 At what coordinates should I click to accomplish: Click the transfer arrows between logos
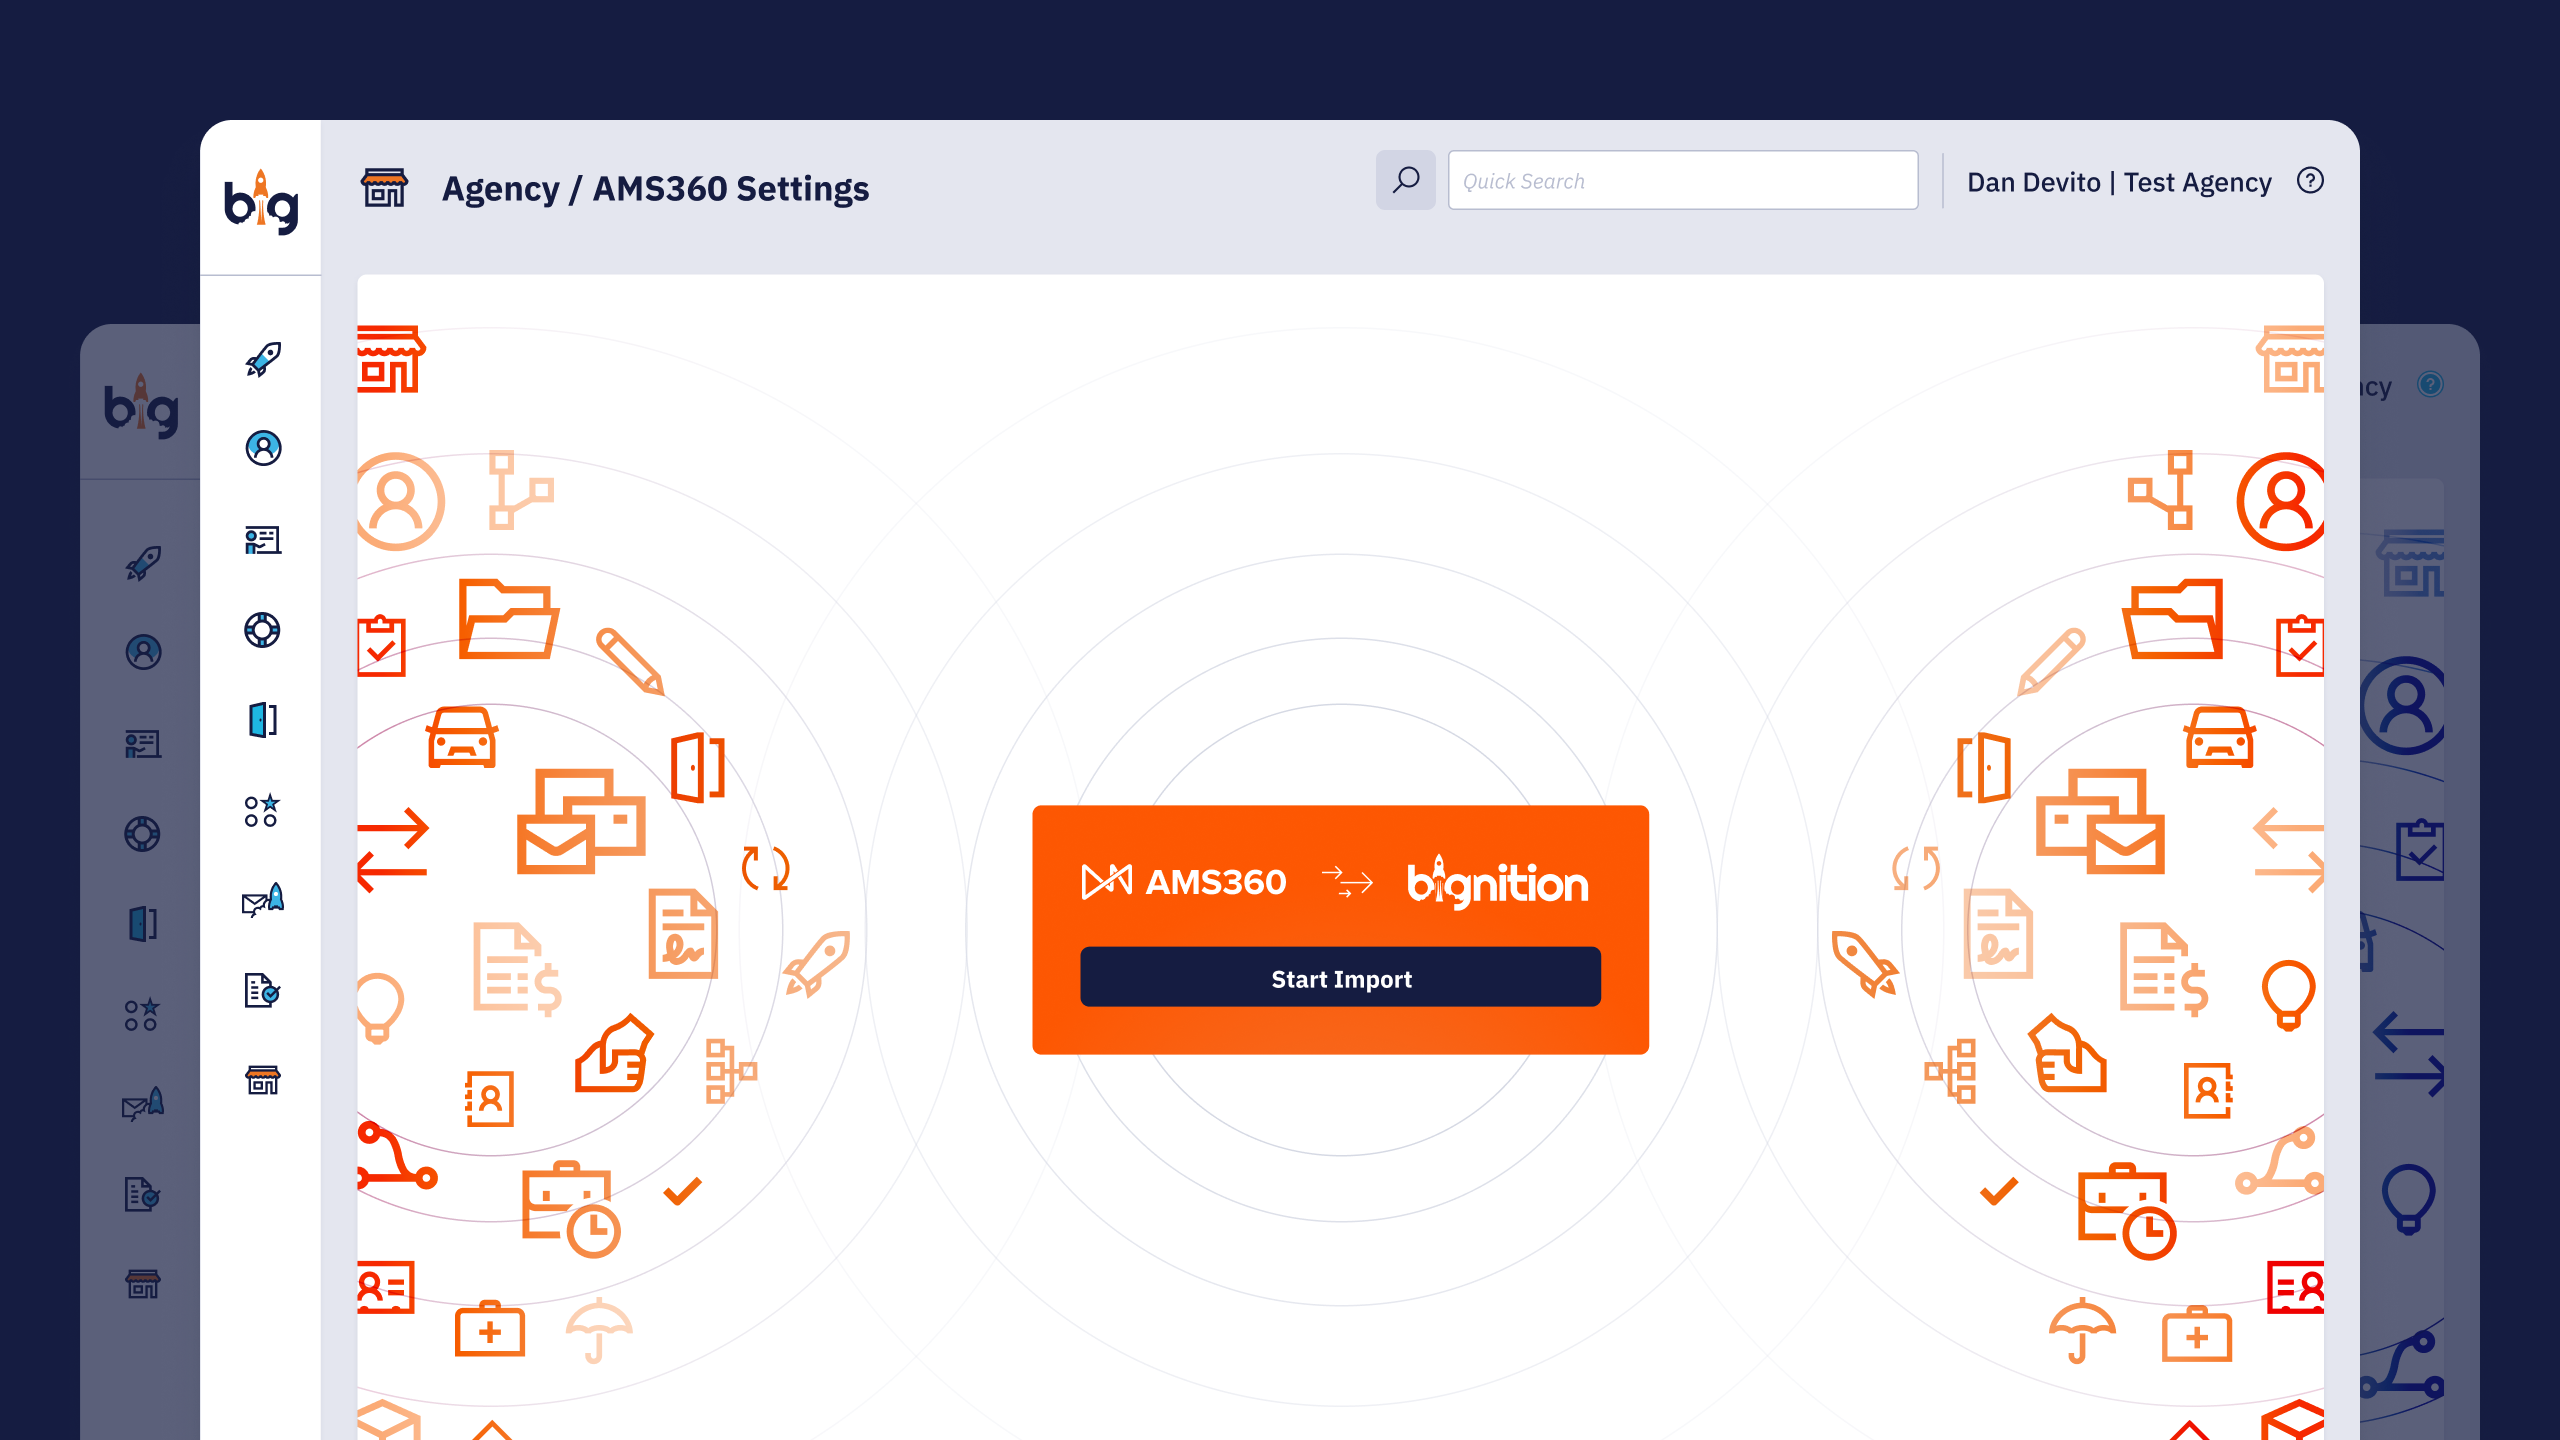pos(1347,882)
